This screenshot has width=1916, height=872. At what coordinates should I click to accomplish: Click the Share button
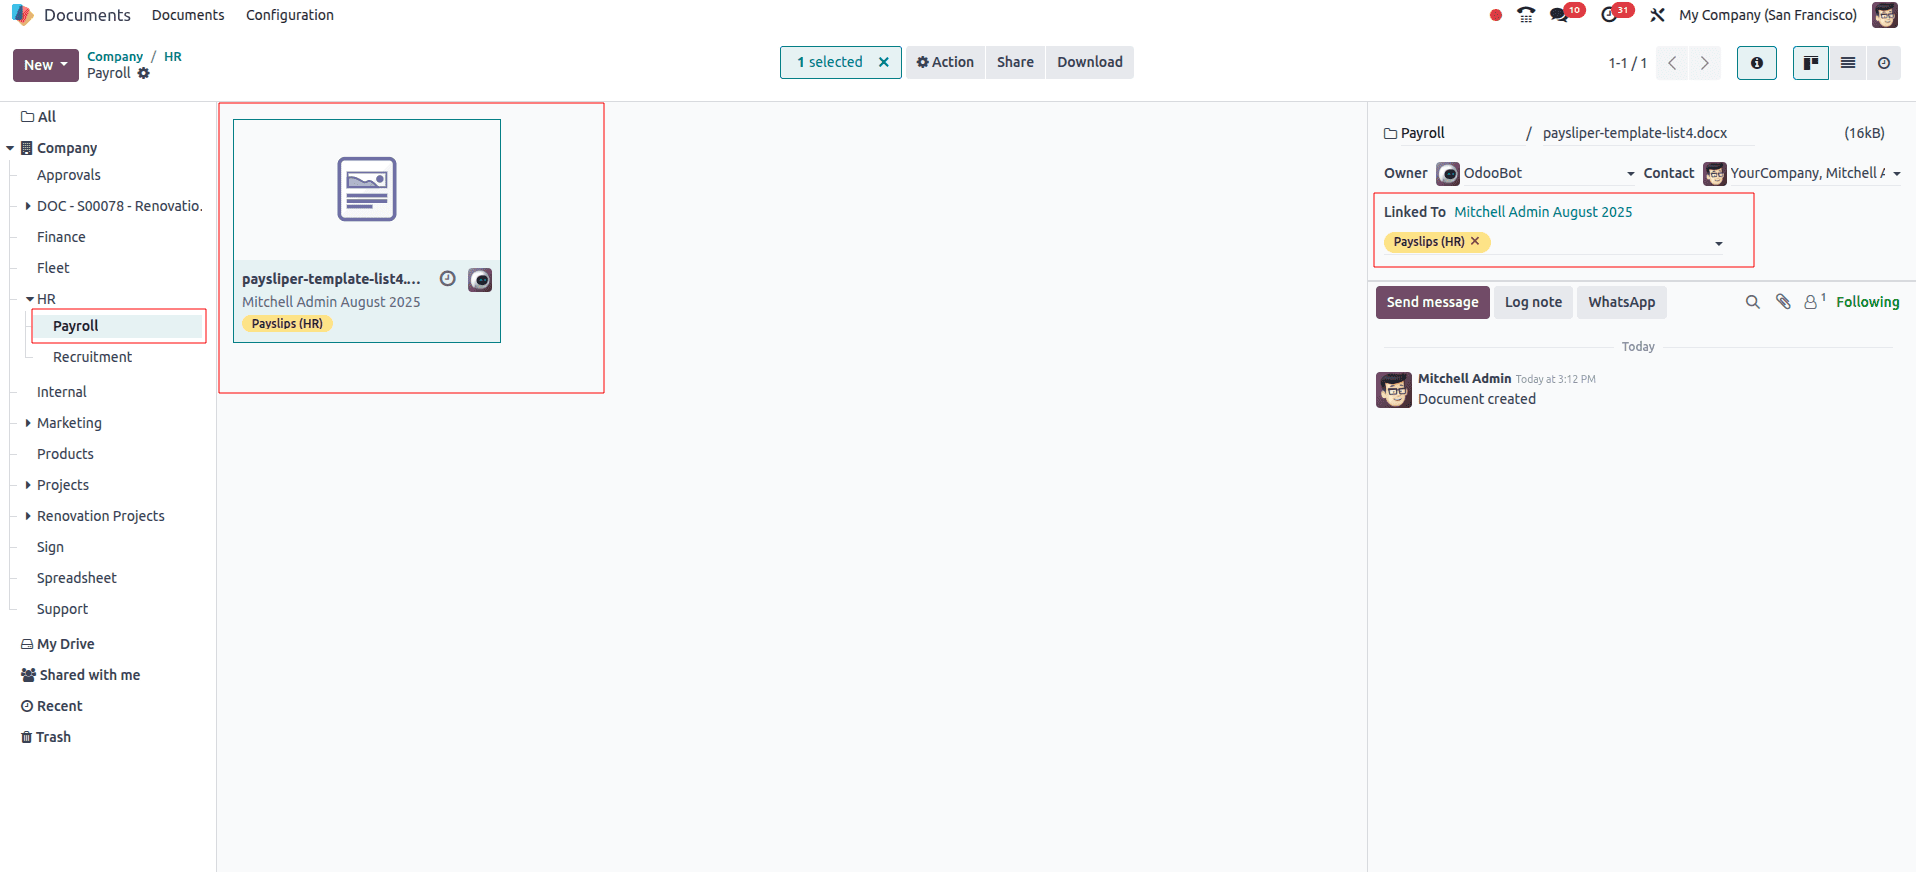(1015, 62)
